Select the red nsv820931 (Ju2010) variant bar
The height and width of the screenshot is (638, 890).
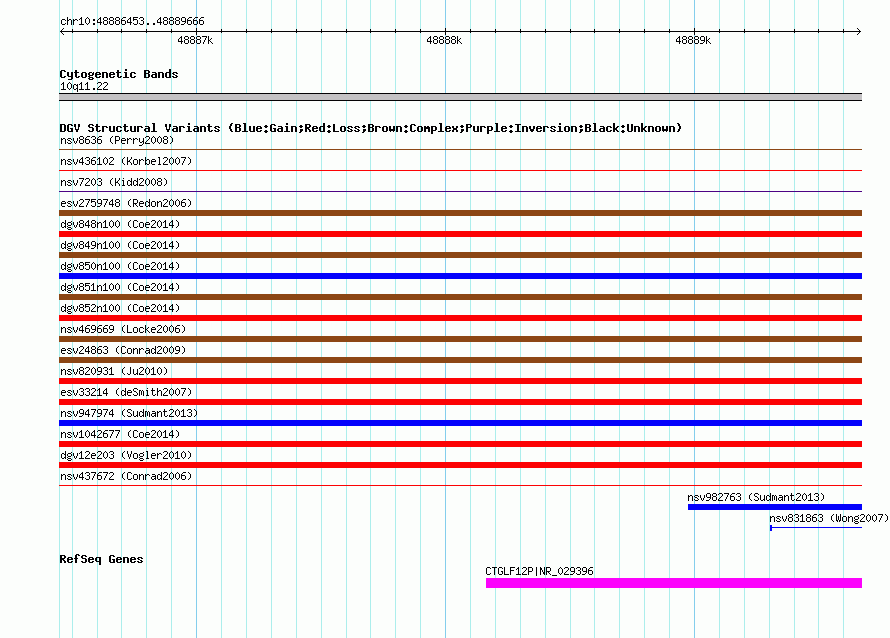click(460, 381)
